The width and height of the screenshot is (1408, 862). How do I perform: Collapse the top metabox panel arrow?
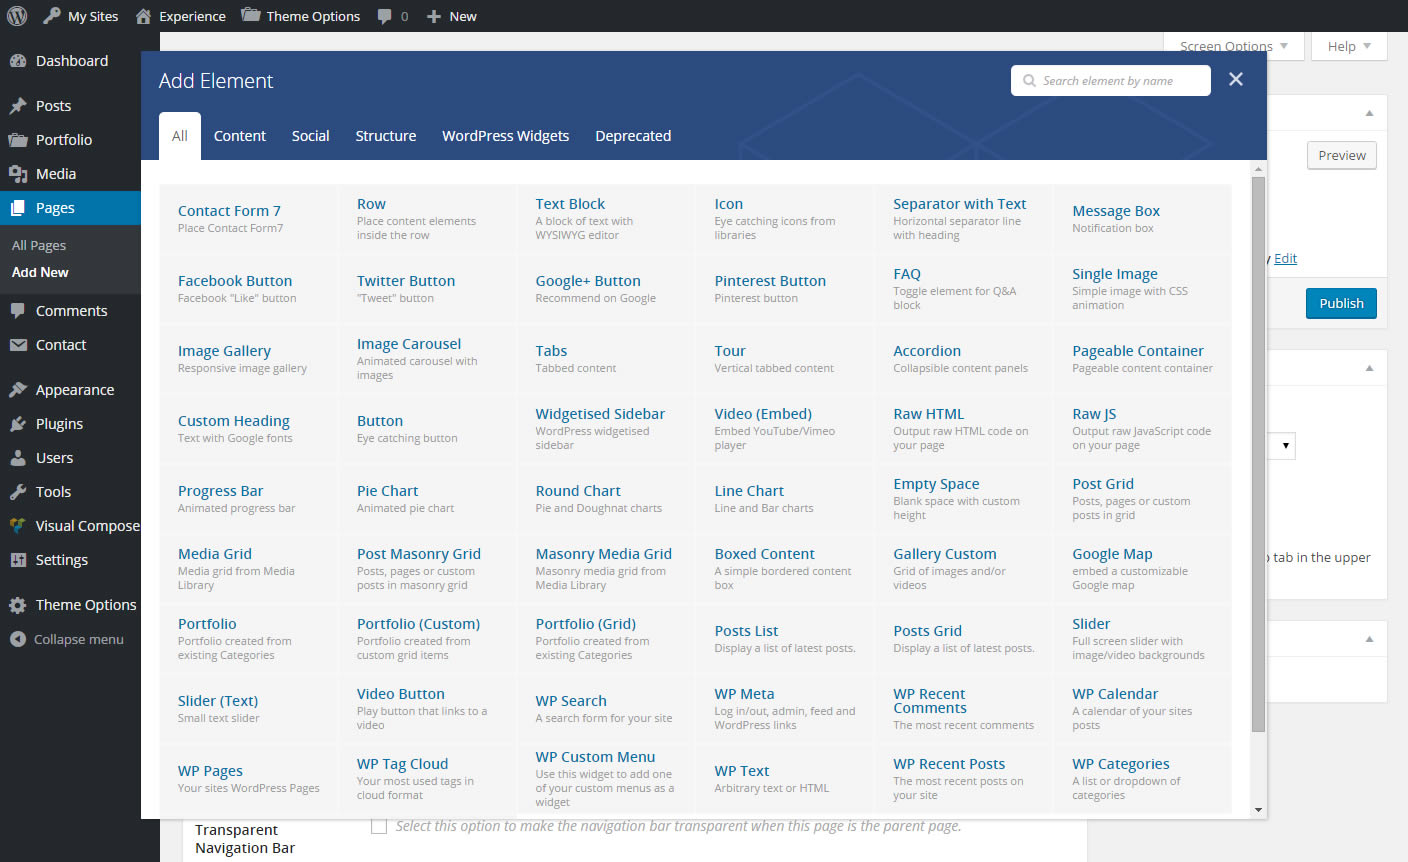coord(1369,113)
